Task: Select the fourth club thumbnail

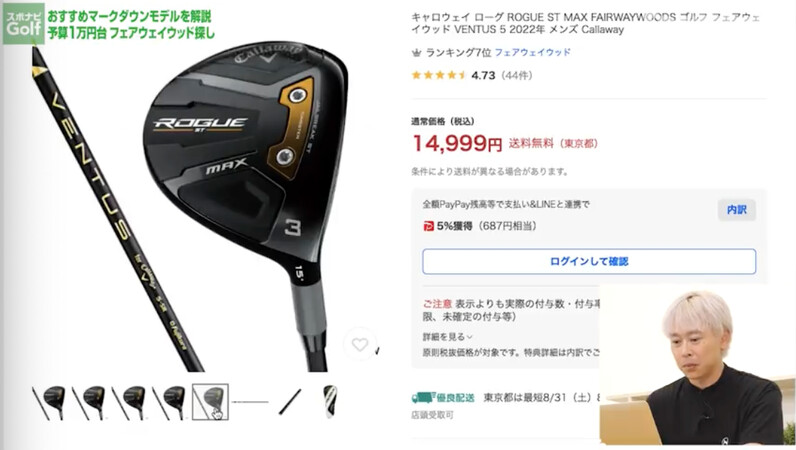Action: click(170, 402)
